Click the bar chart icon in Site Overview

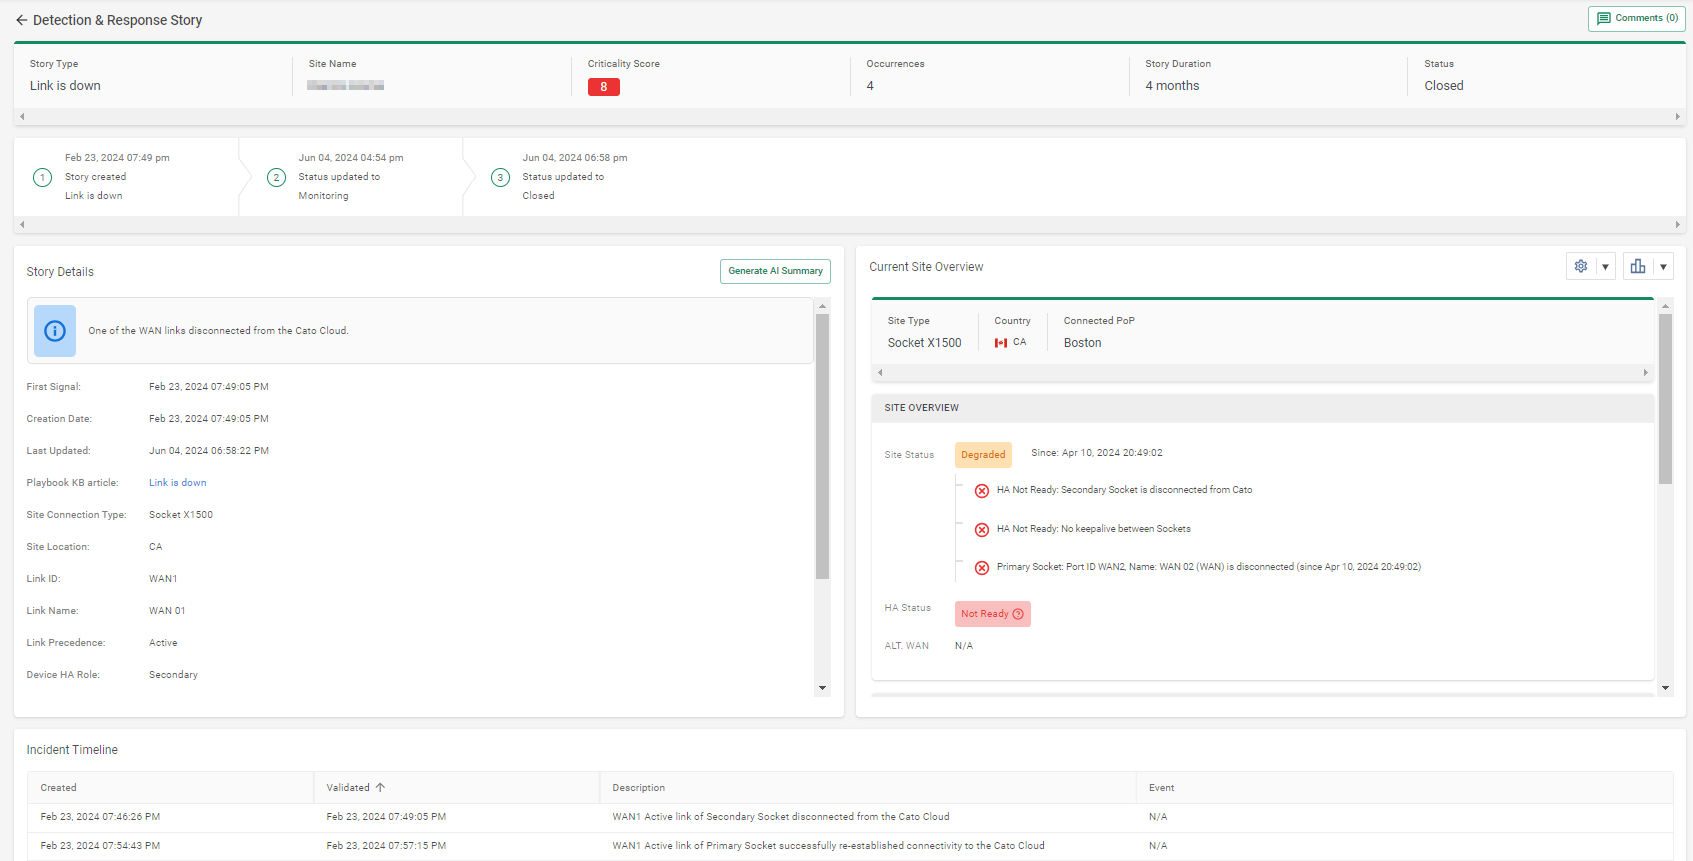(1638, 266)
